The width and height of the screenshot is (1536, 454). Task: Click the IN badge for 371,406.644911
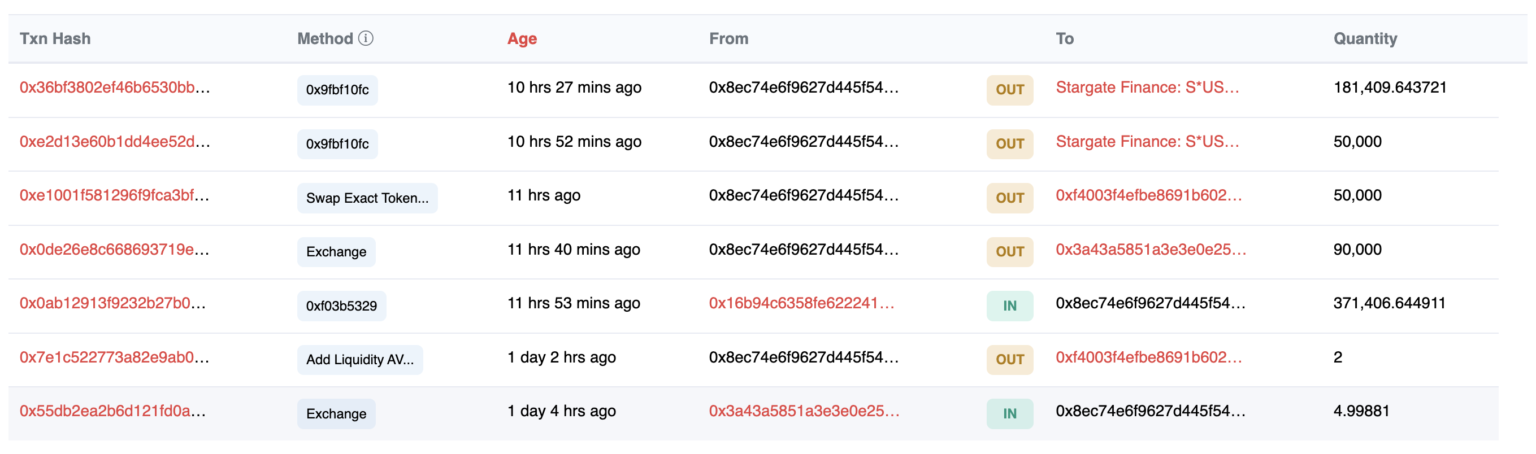[x=1010, y=306]
